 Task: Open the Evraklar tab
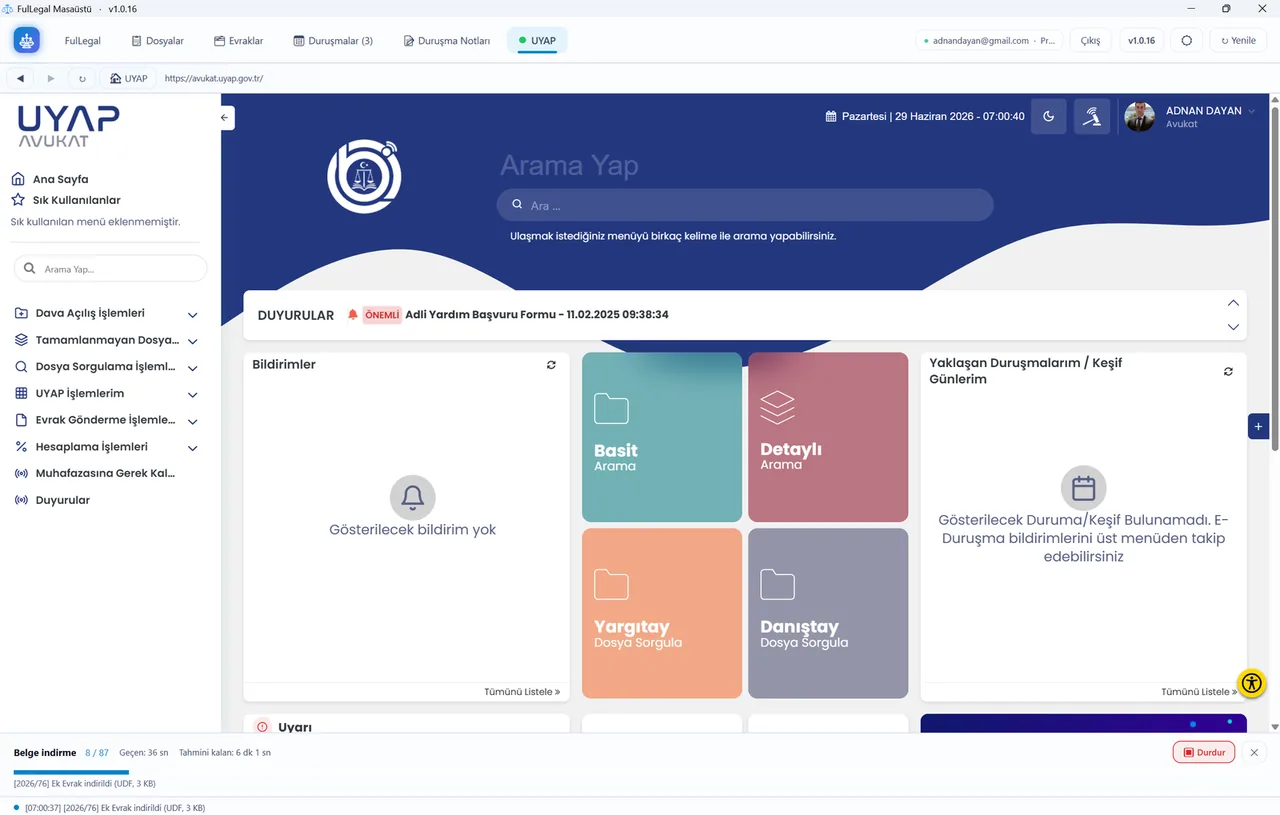(239, 41)
